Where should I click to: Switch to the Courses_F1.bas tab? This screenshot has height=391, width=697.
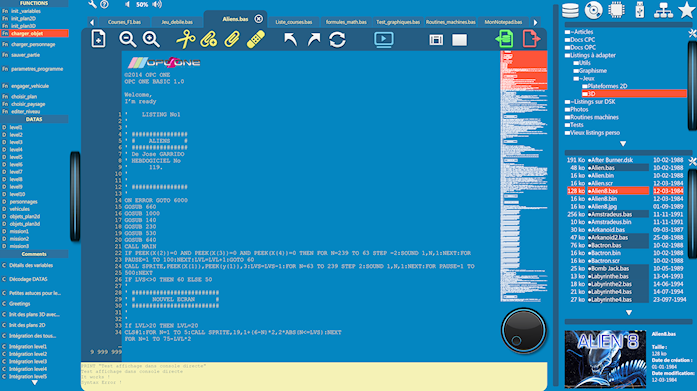[x=124, y=22]
